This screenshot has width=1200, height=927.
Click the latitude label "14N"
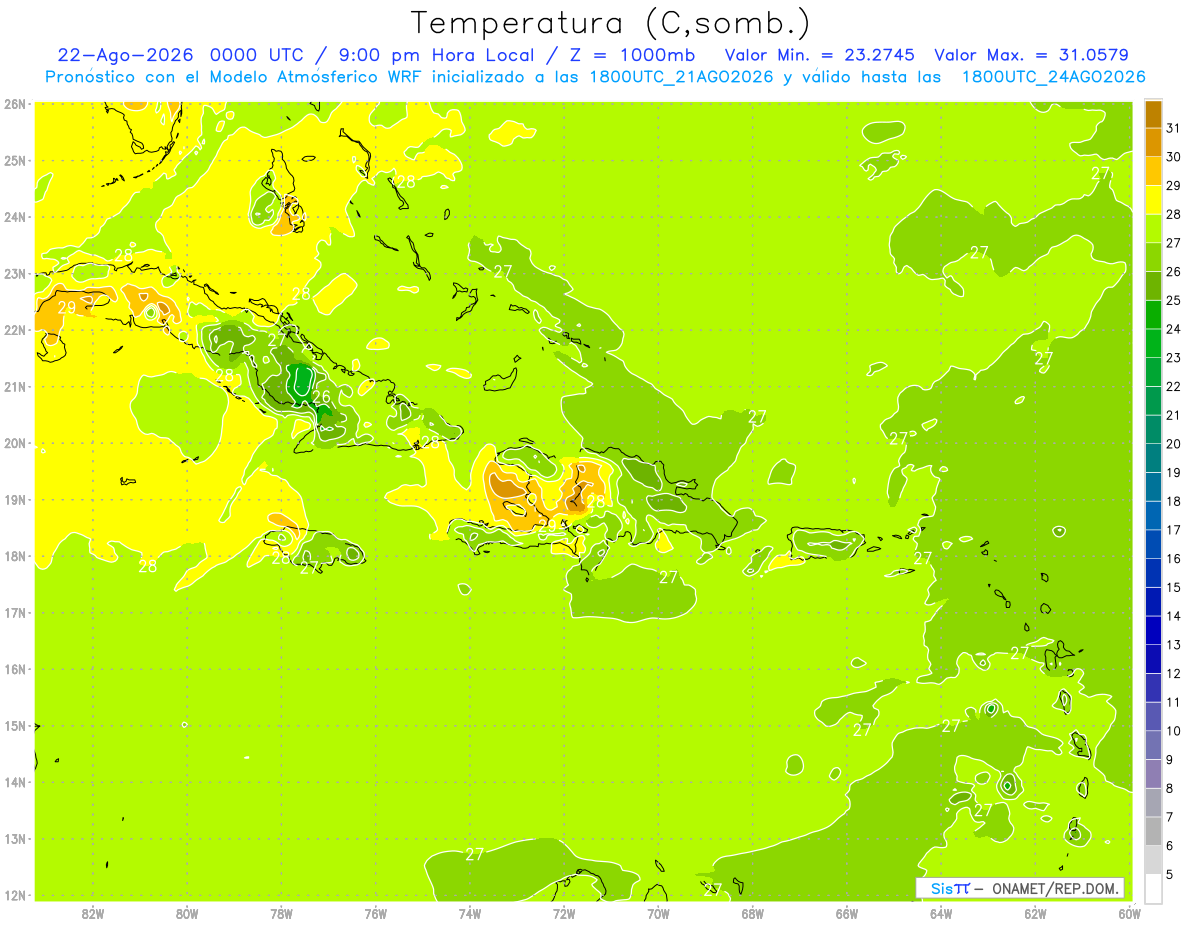[x=15, y=782]
